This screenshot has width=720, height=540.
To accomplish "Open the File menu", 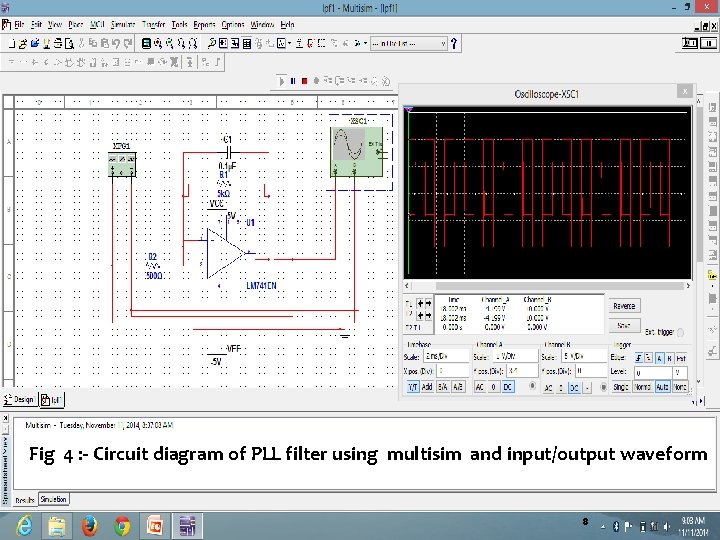I will click(x=19, y=25).
